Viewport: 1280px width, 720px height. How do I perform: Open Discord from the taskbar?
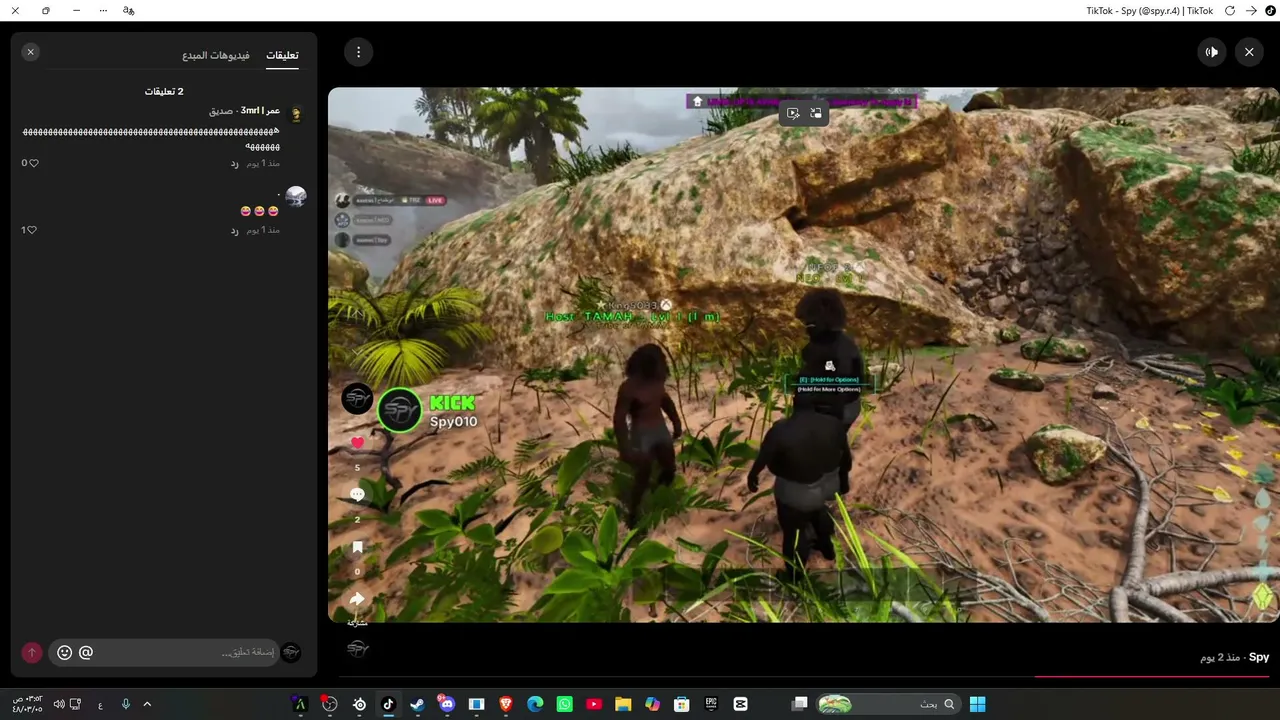coord(447,704)
